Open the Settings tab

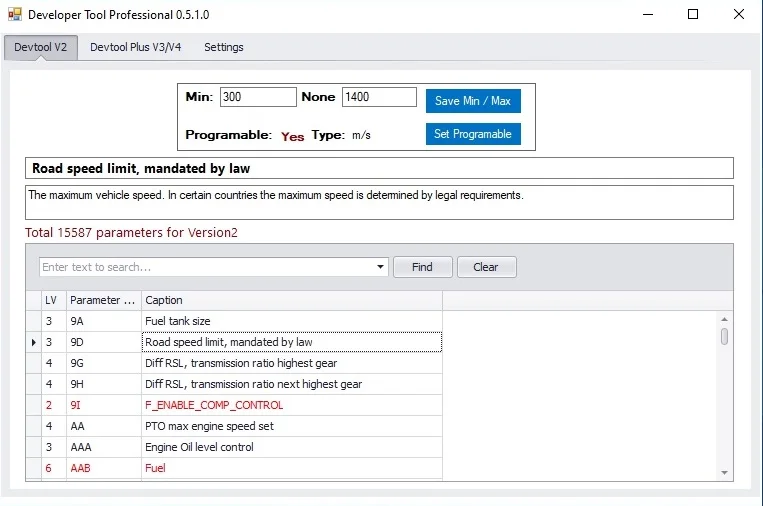click(224, 47)
